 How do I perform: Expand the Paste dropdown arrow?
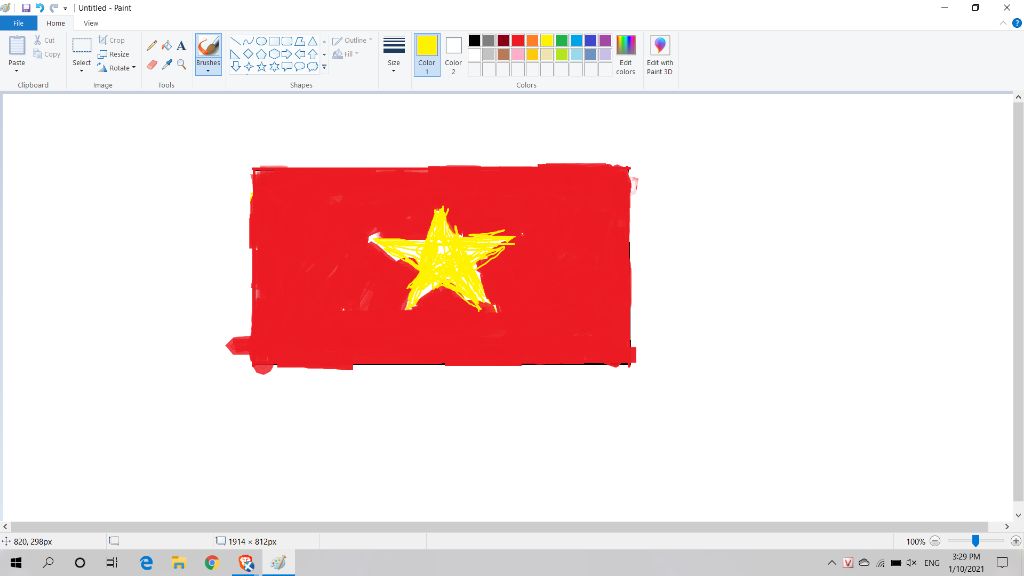coord(16,71)
